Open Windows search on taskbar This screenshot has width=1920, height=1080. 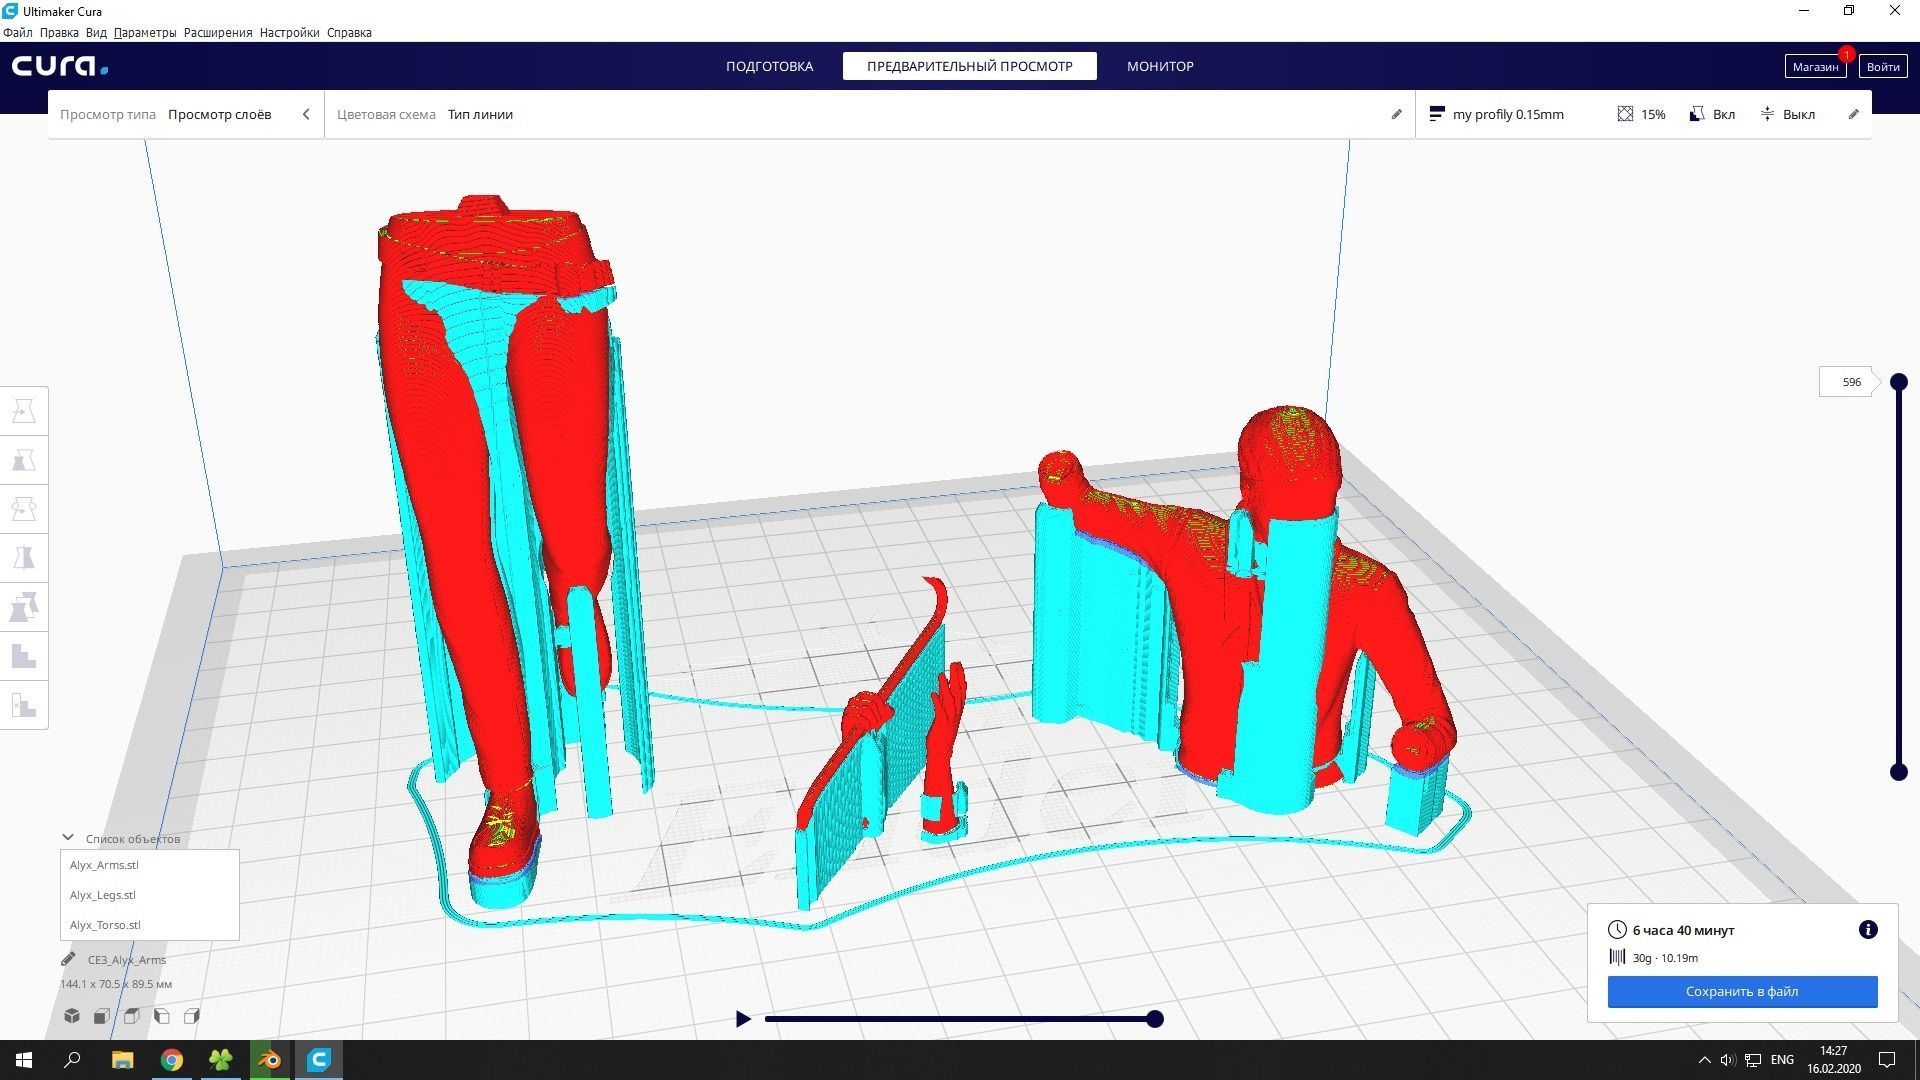click(x=72, y=1060)
